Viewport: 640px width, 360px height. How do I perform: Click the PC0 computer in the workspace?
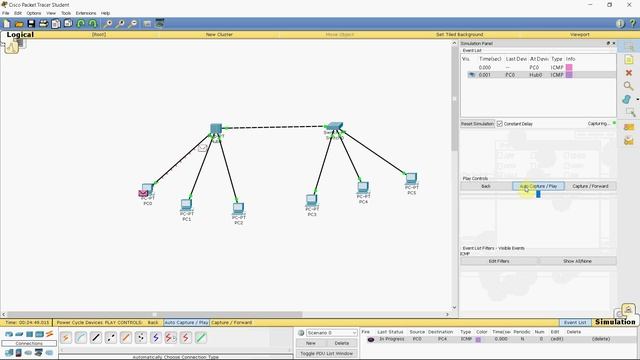(147, 189)
